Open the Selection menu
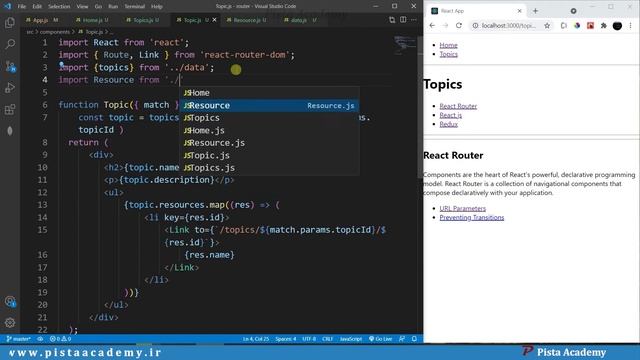The image size is (640, 360). [59, 7]
